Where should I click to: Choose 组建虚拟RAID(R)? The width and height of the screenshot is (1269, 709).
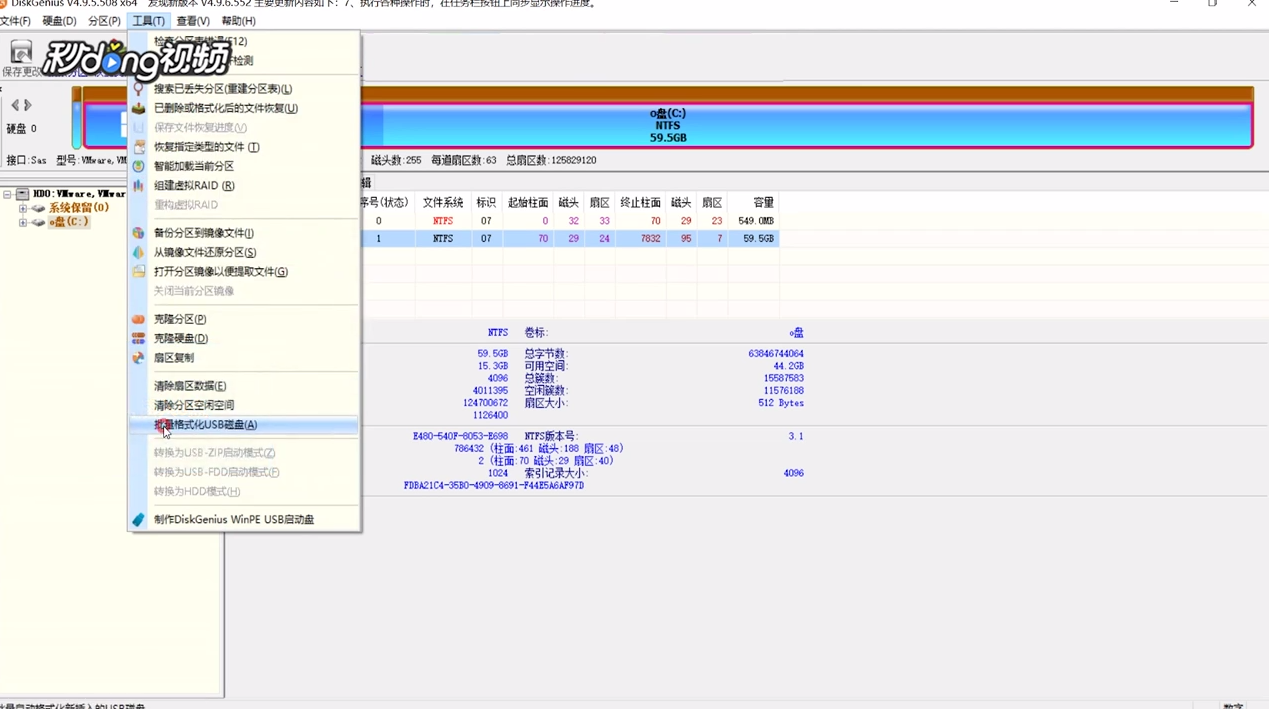tap(244, 185)
